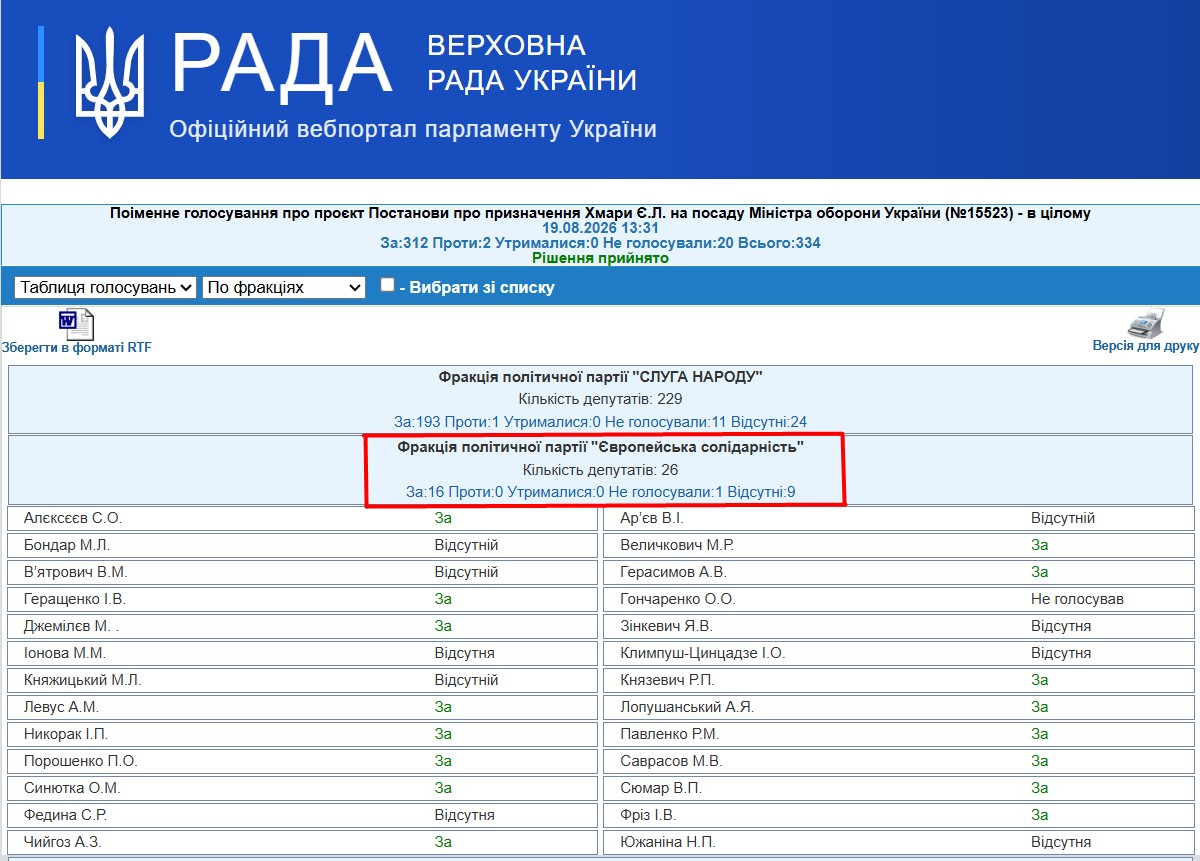Click the name Бондар М.Л.
Image resolution: width=1200 pixels, height=861 pixels.
[67, 545]
